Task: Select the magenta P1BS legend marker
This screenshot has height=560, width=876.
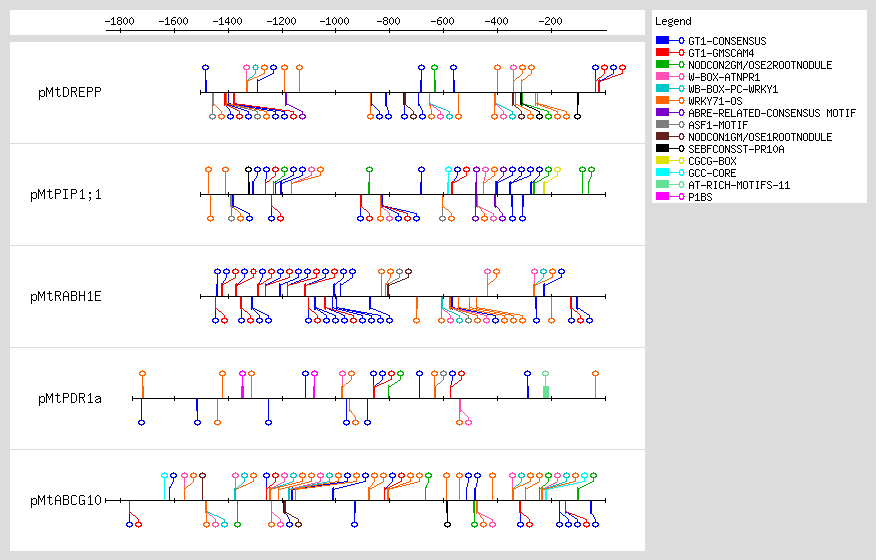Action: 668,197
